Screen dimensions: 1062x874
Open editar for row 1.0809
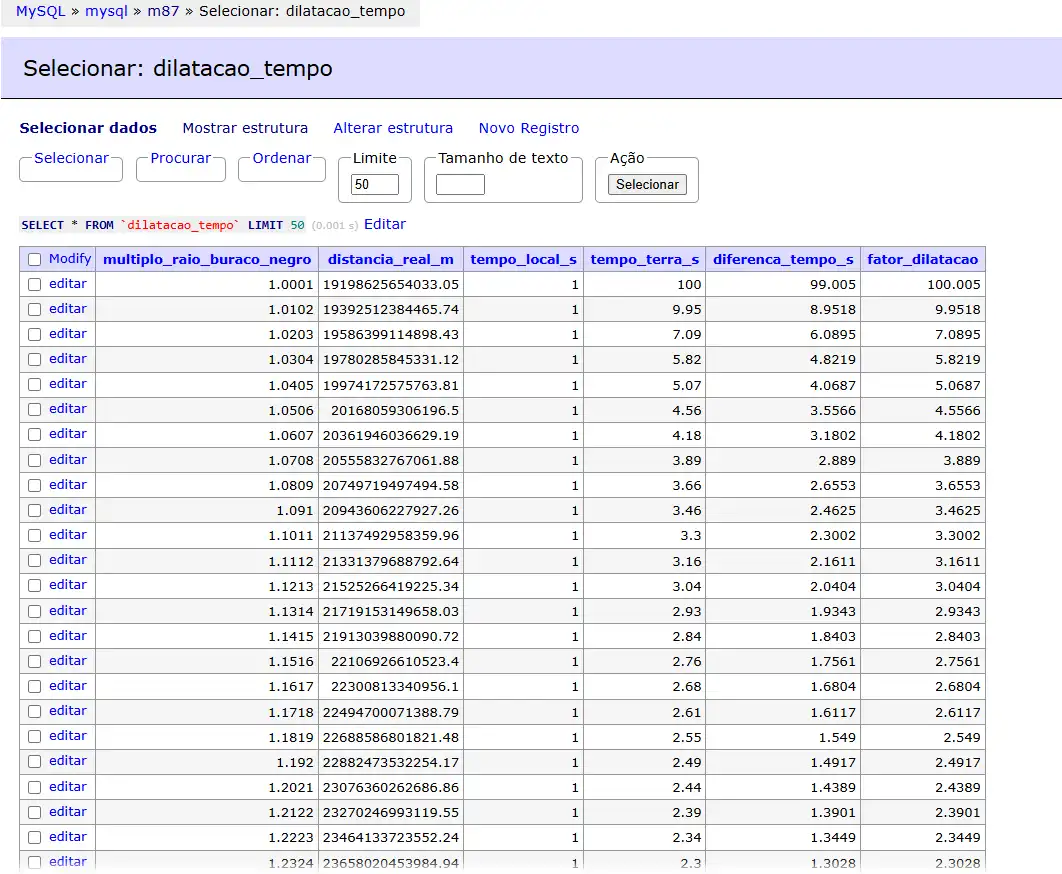click(68, 485)
